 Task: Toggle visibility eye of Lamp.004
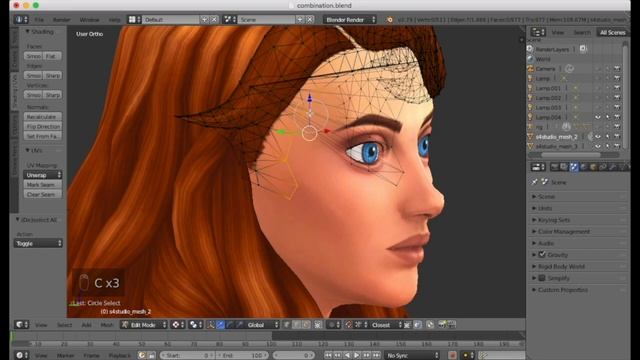coord(598,117)
